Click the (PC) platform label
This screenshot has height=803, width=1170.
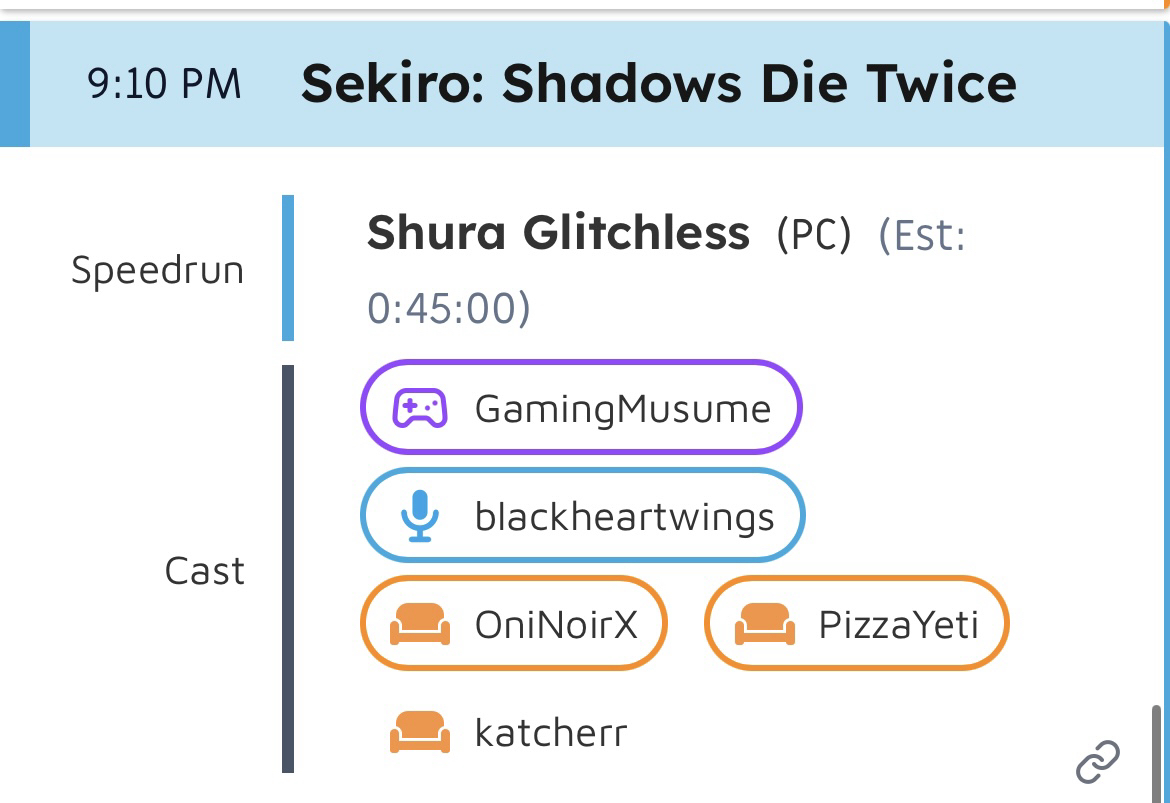tap(814, 235)
